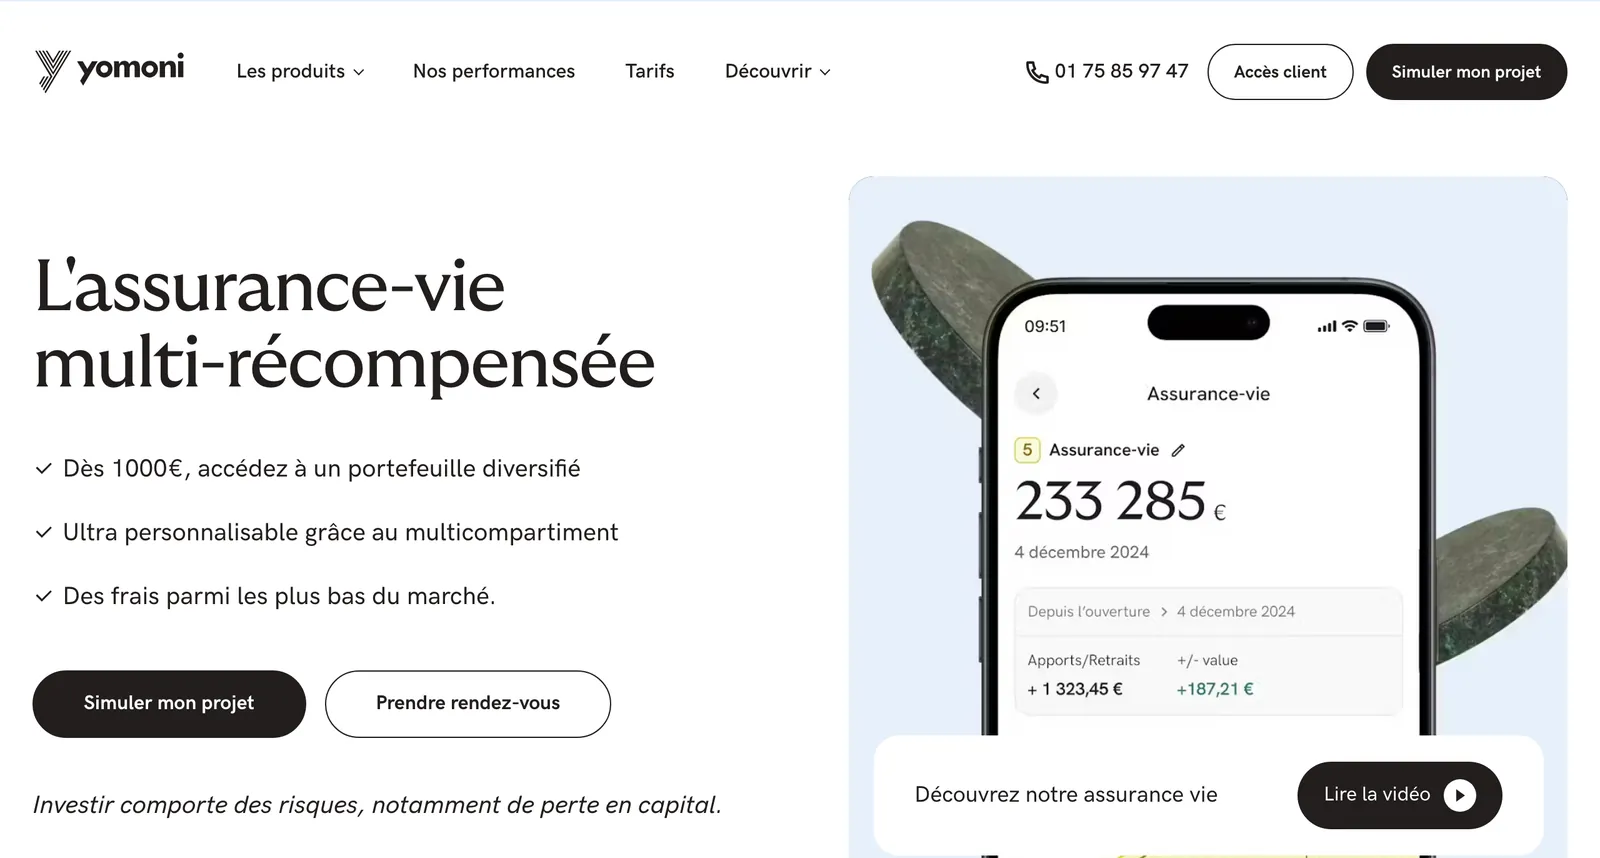Click Des frais parmi les plus bas du marché
The height and width of the screenshot is (858, 1600).
coord(279,596)
